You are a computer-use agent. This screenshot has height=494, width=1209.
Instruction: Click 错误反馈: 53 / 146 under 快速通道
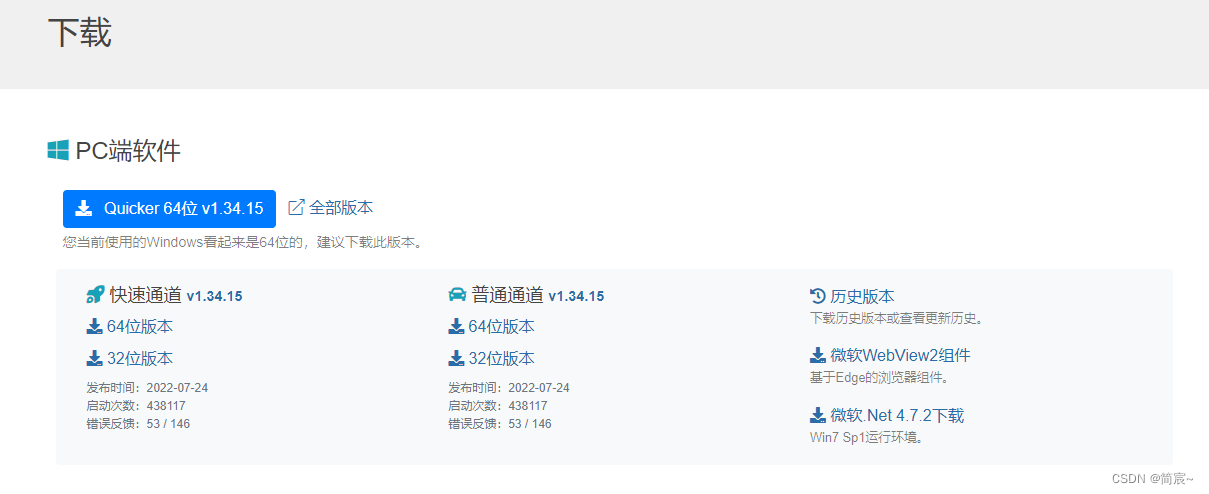138,423
